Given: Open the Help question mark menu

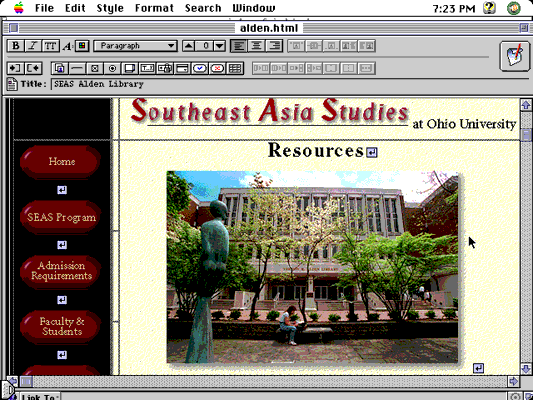Looking at the screenshot, I should pyautogui.click(x=489, y=7).
